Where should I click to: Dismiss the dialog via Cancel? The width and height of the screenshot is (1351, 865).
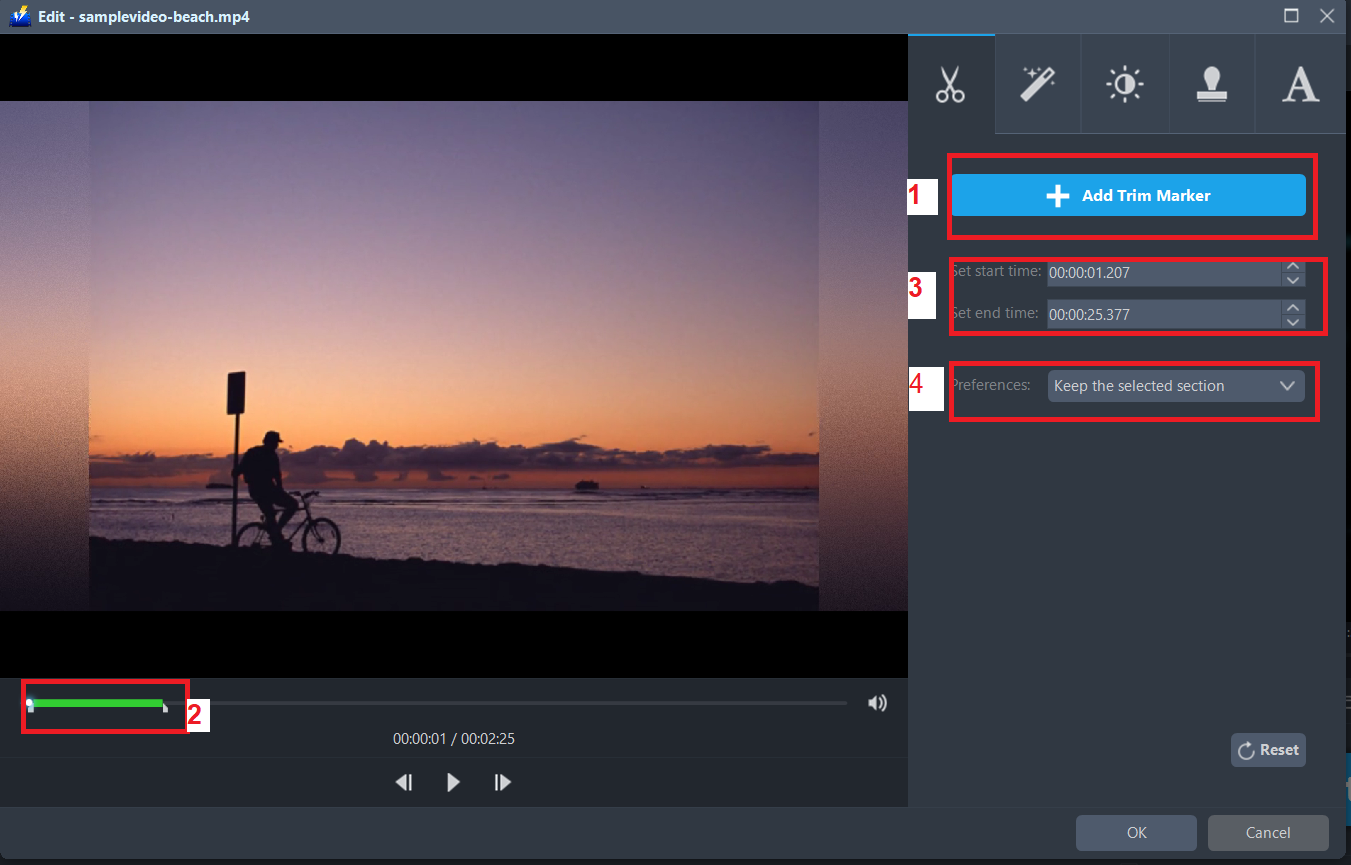point(1268,832)
